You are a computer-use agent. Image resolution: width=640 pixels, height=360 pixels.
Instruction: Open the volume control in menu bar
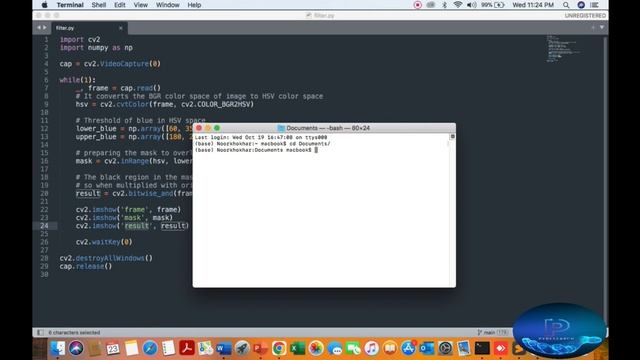point(471,5)
